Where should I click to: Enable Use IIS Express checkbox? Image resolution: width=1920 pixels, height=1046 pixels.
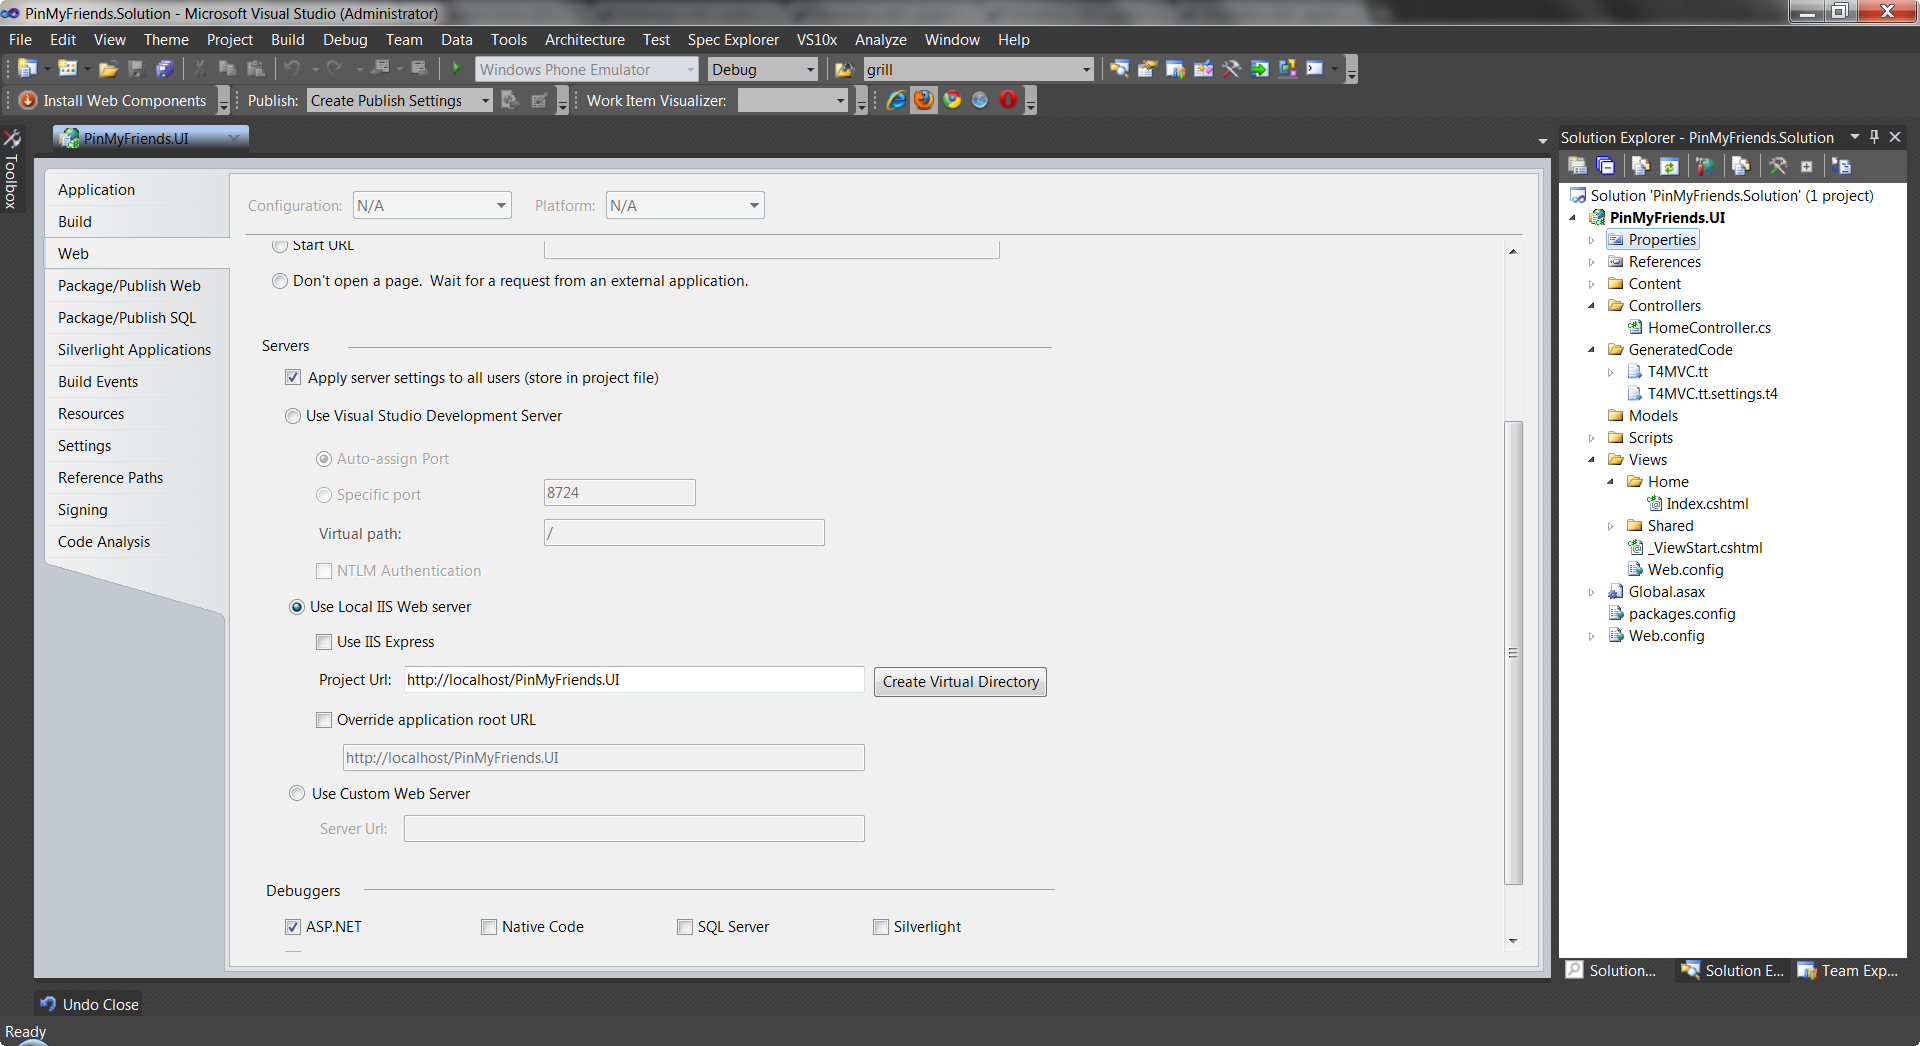324,642
